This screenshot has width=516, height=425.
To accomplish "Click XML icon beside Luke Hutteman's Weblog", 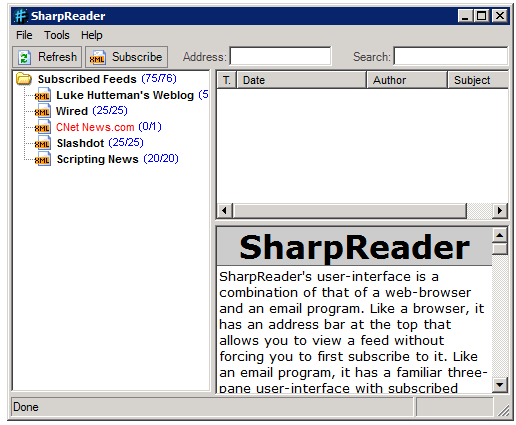I will click(43, 95).
